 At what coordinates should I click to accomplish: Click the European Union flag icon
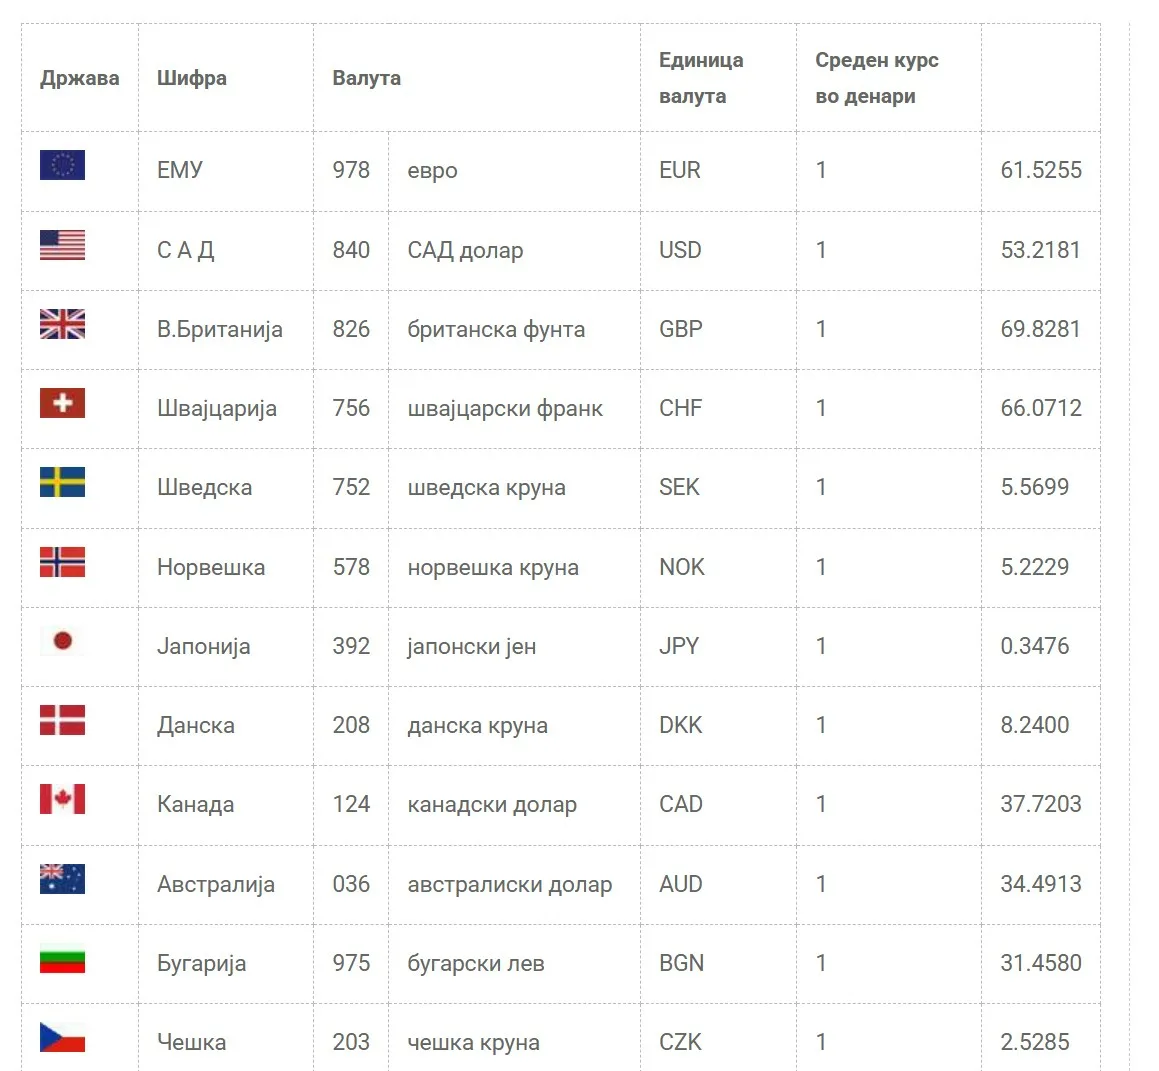(62, 165)
